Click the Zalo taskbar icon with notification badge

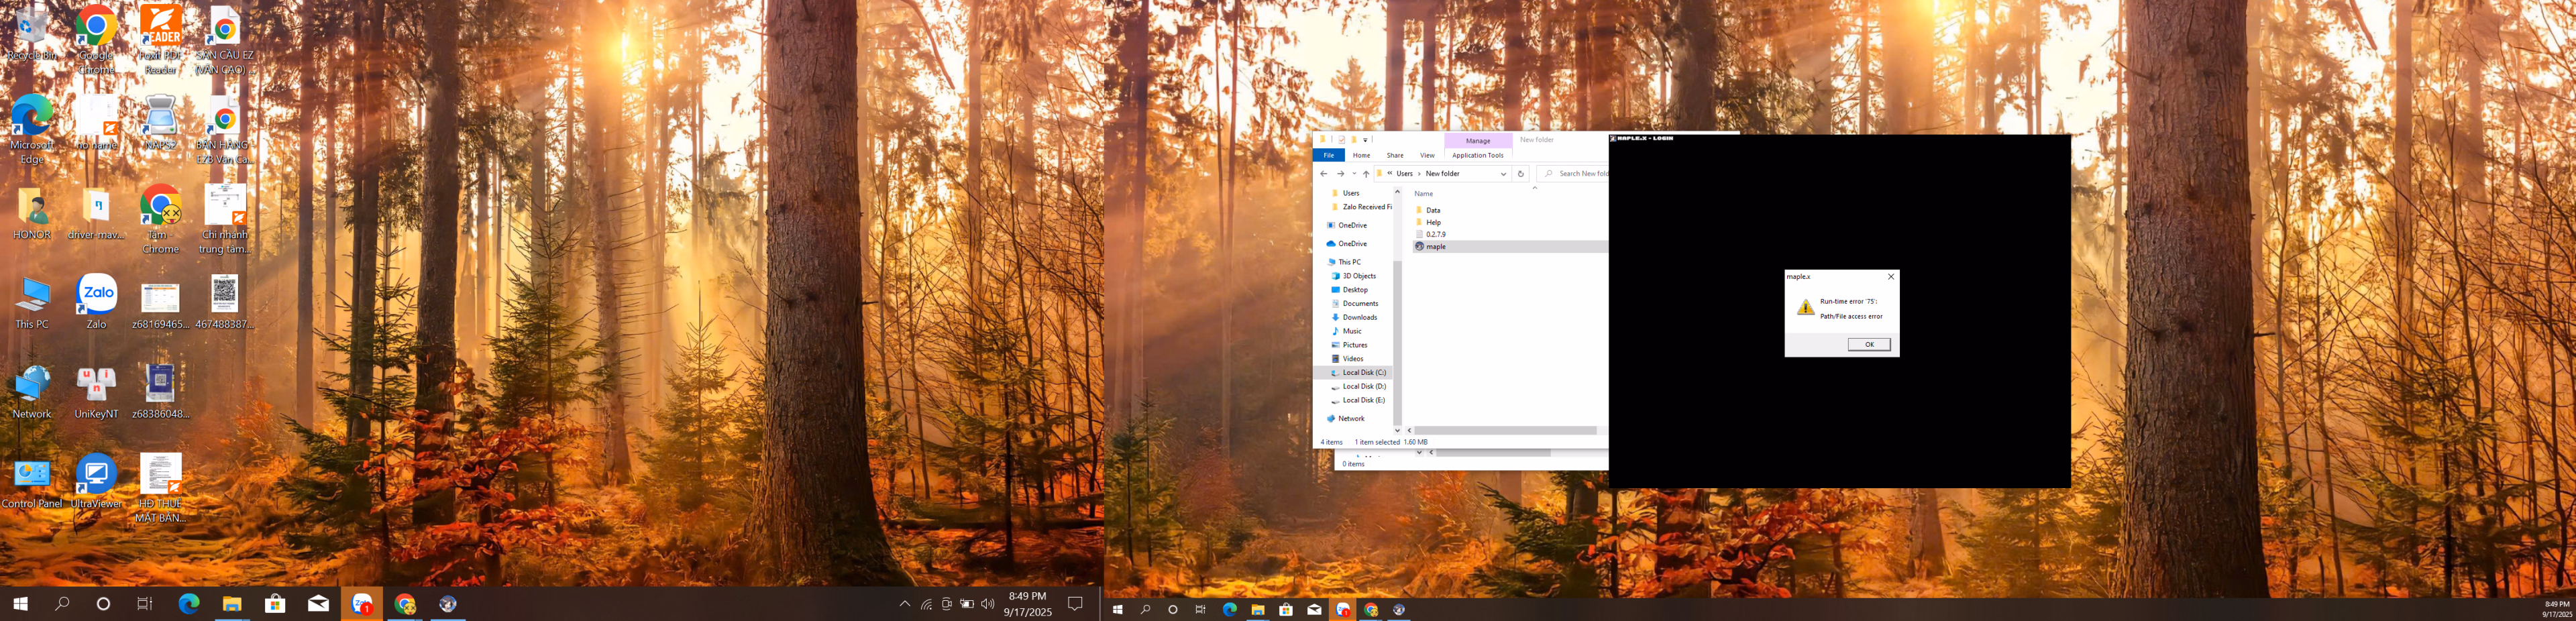pyautogui.click(x=362, y=604)
